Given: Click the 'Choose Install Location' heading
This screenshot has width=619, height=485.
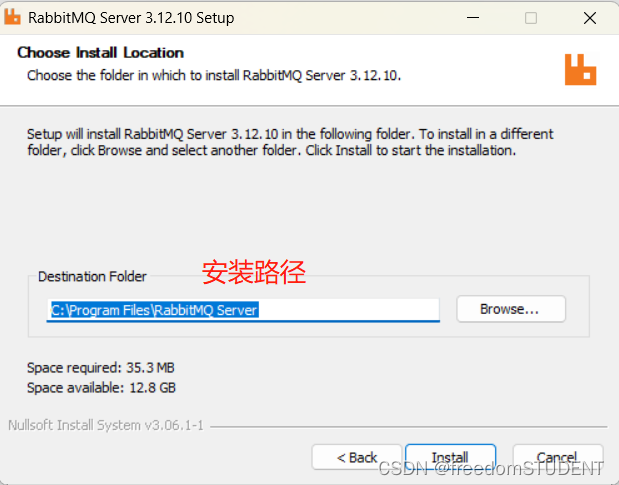Looking at the screenshot, I should (x=100, y=52).
